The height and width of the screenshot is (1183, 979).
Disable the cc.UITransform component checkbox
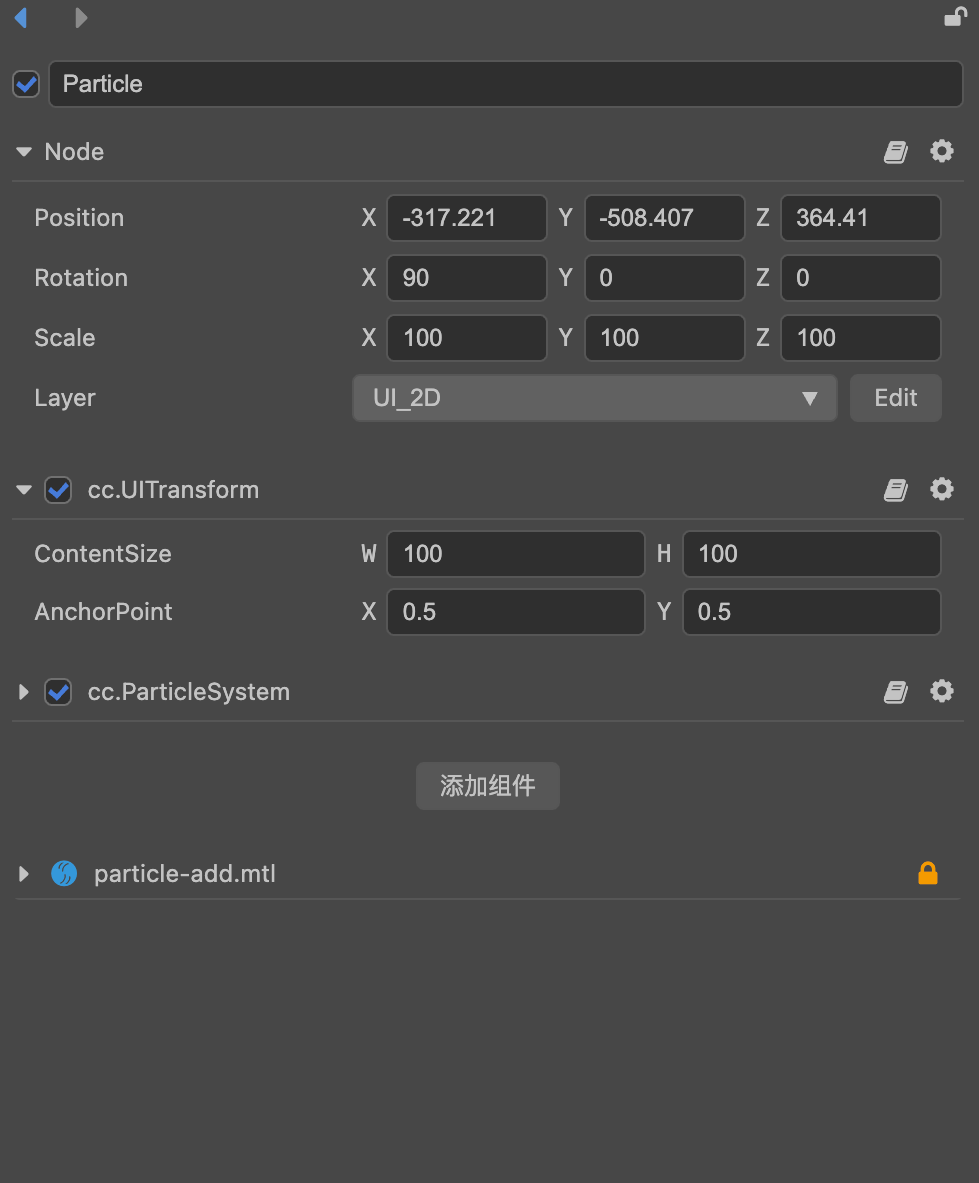click(58, 490)
